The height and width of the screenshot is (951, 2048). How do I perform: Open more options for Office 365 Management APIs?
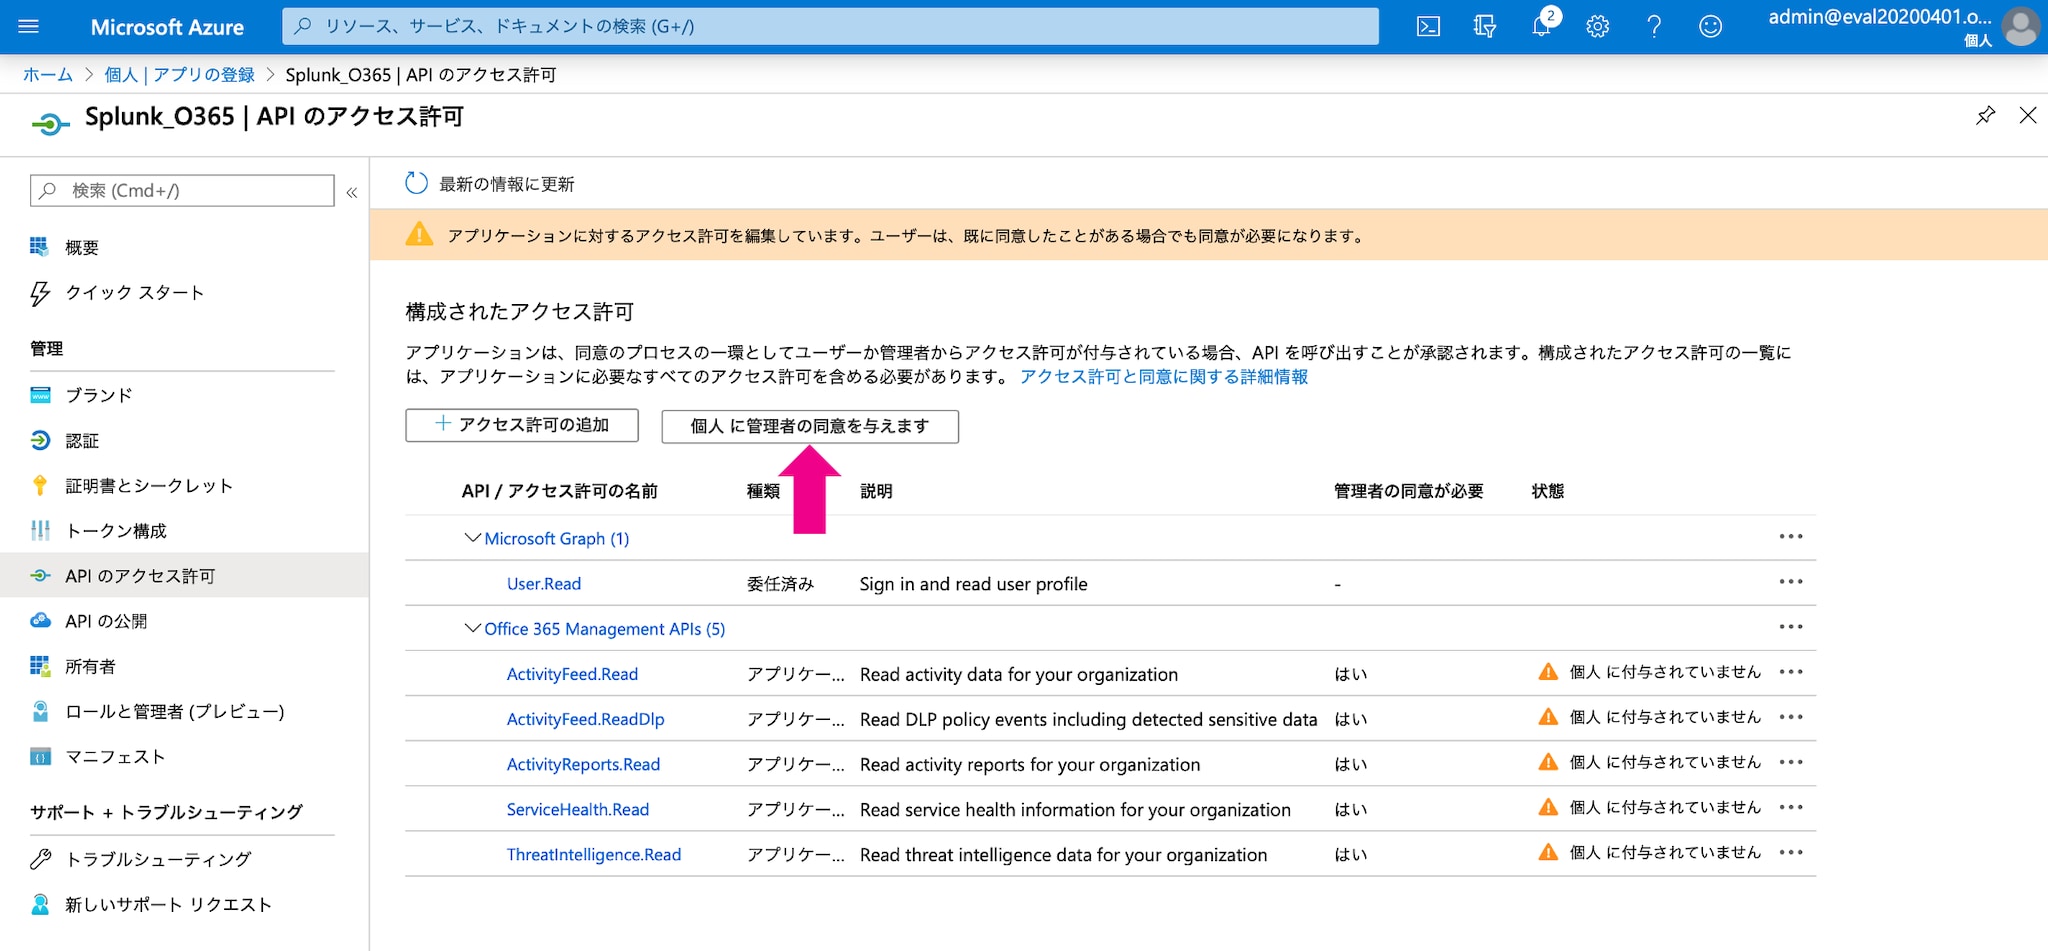[1791, 627]
